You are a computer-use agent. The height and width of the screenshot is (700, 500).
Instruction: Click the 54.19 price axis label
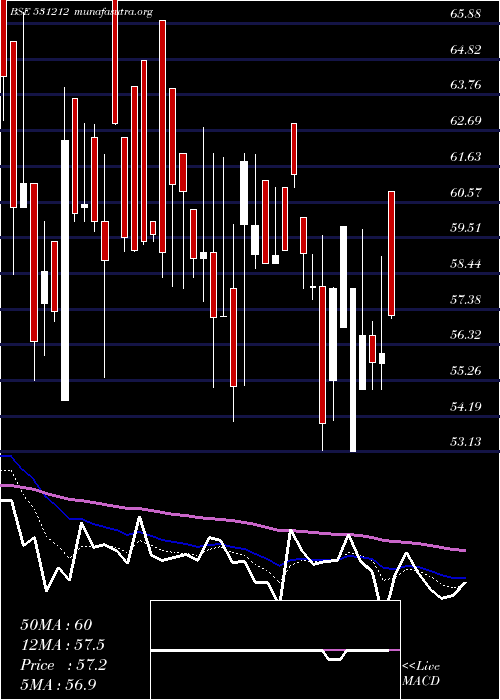[x=465, y=406]
